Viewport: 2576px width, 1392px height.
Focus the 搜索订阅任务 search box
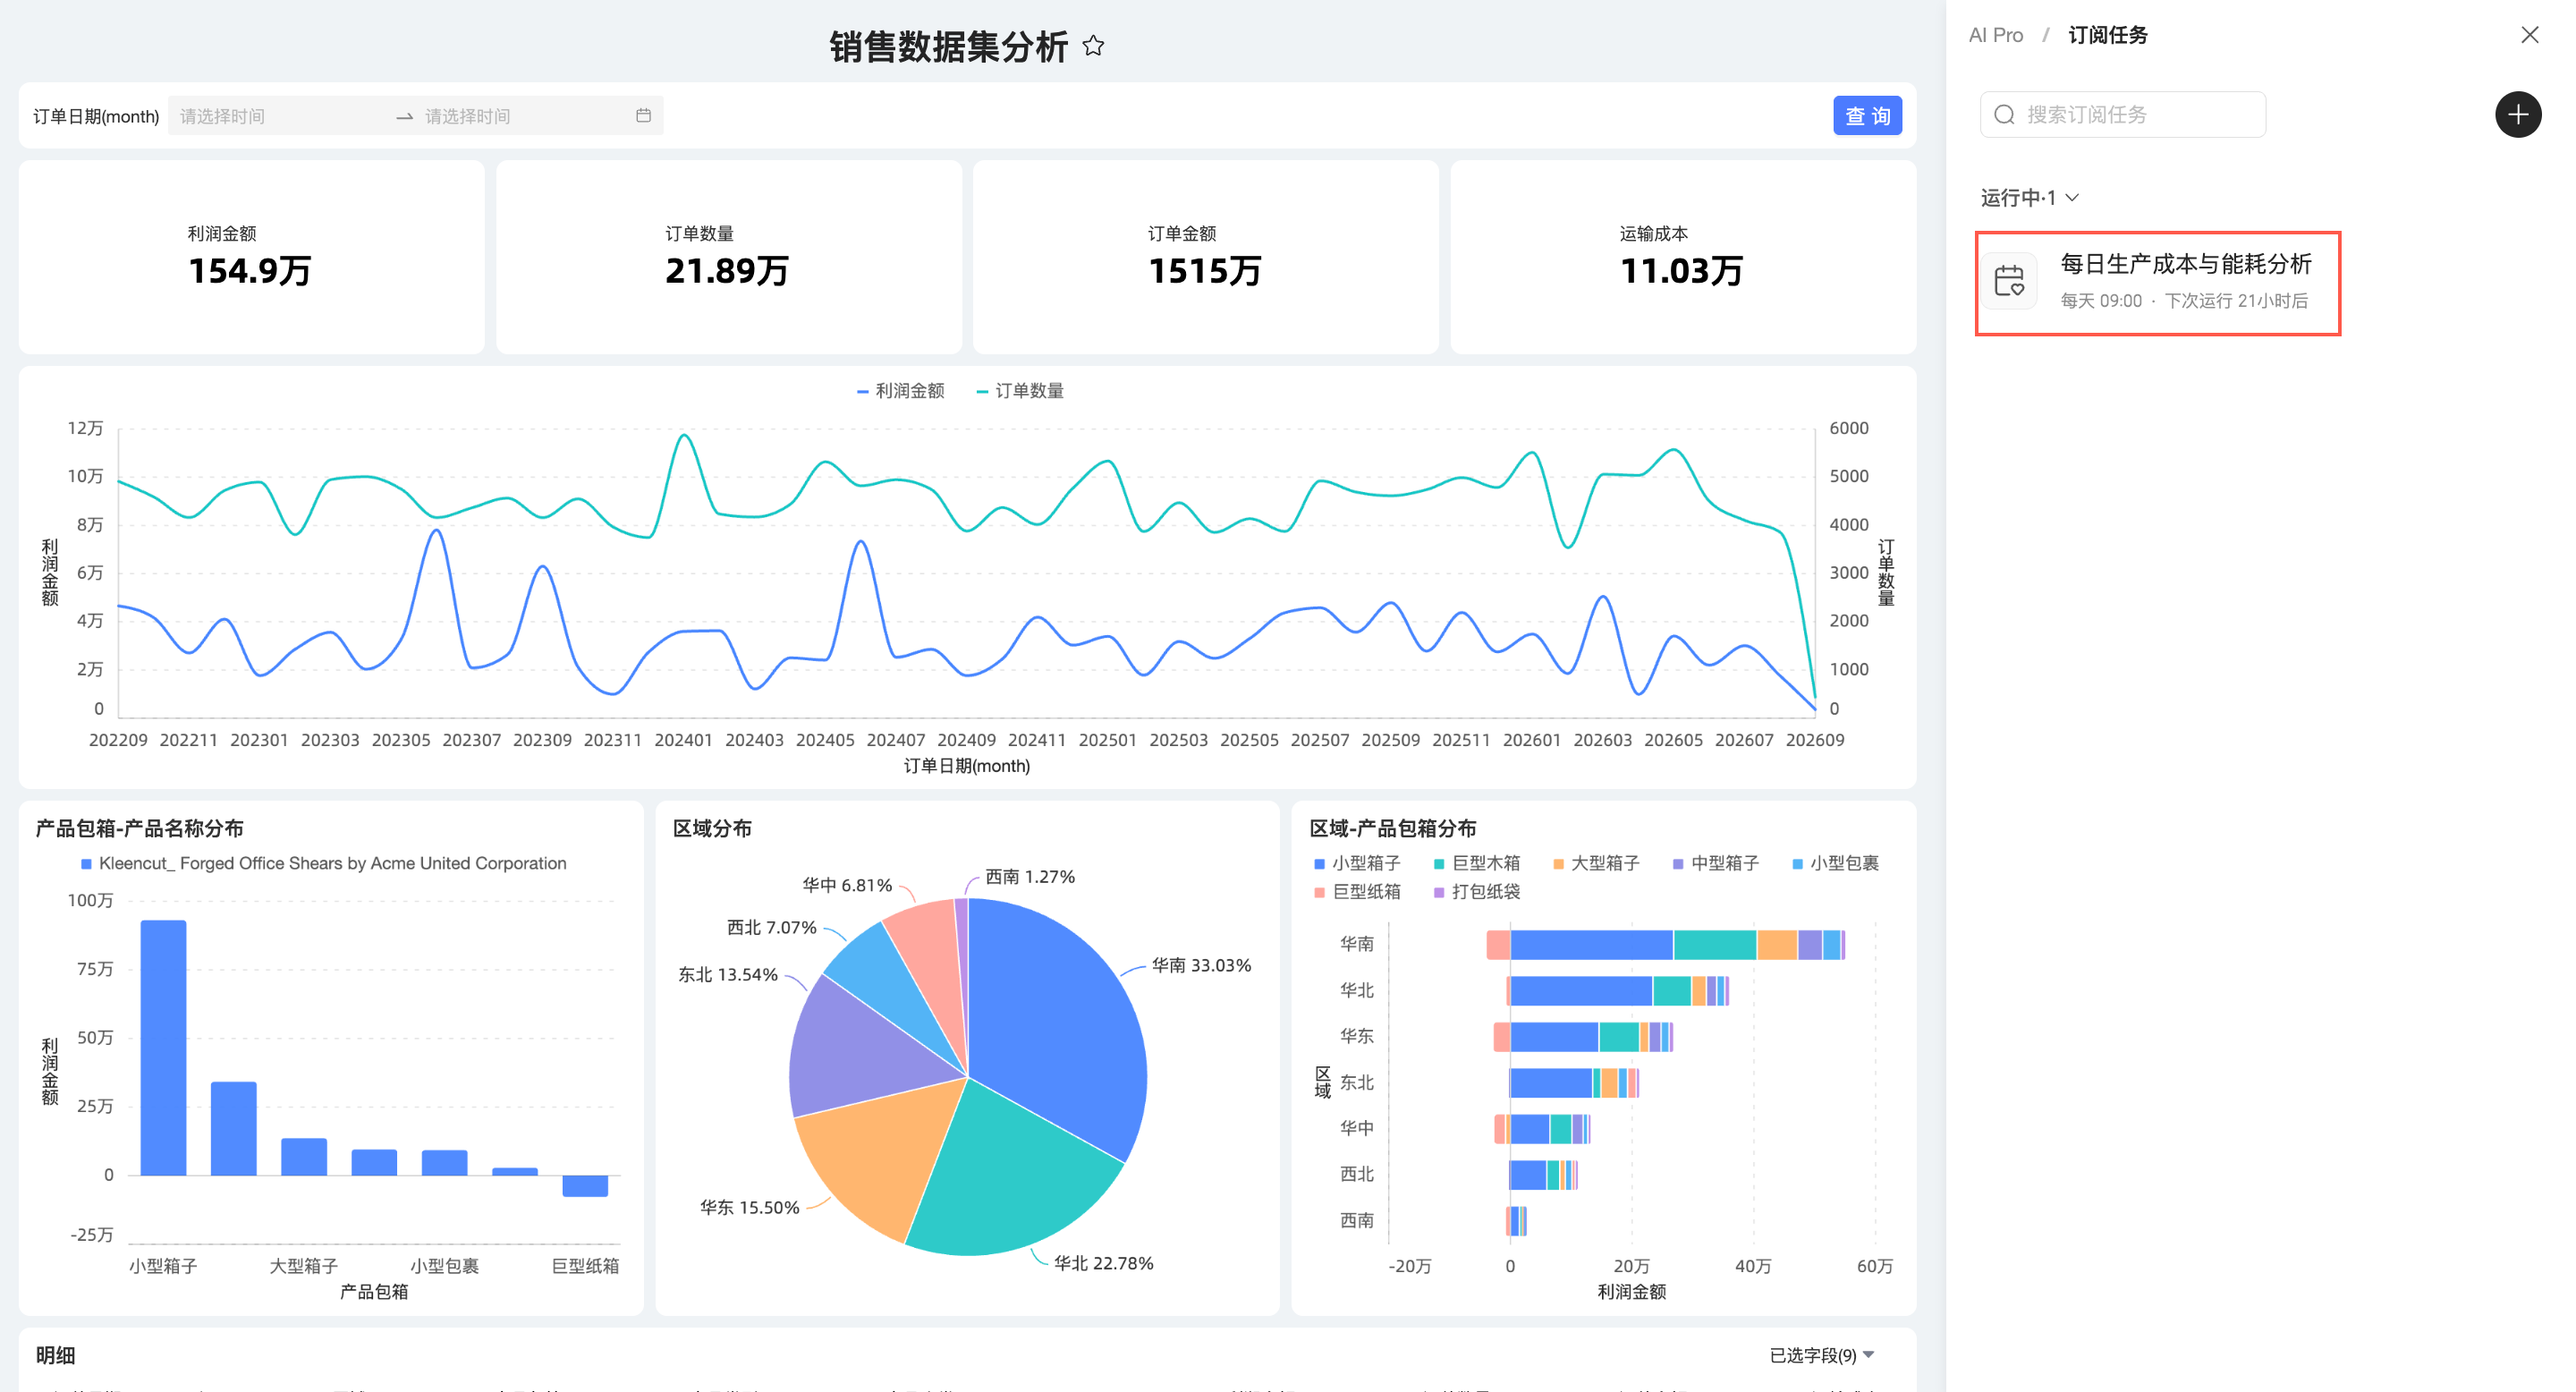point(2122,115)
